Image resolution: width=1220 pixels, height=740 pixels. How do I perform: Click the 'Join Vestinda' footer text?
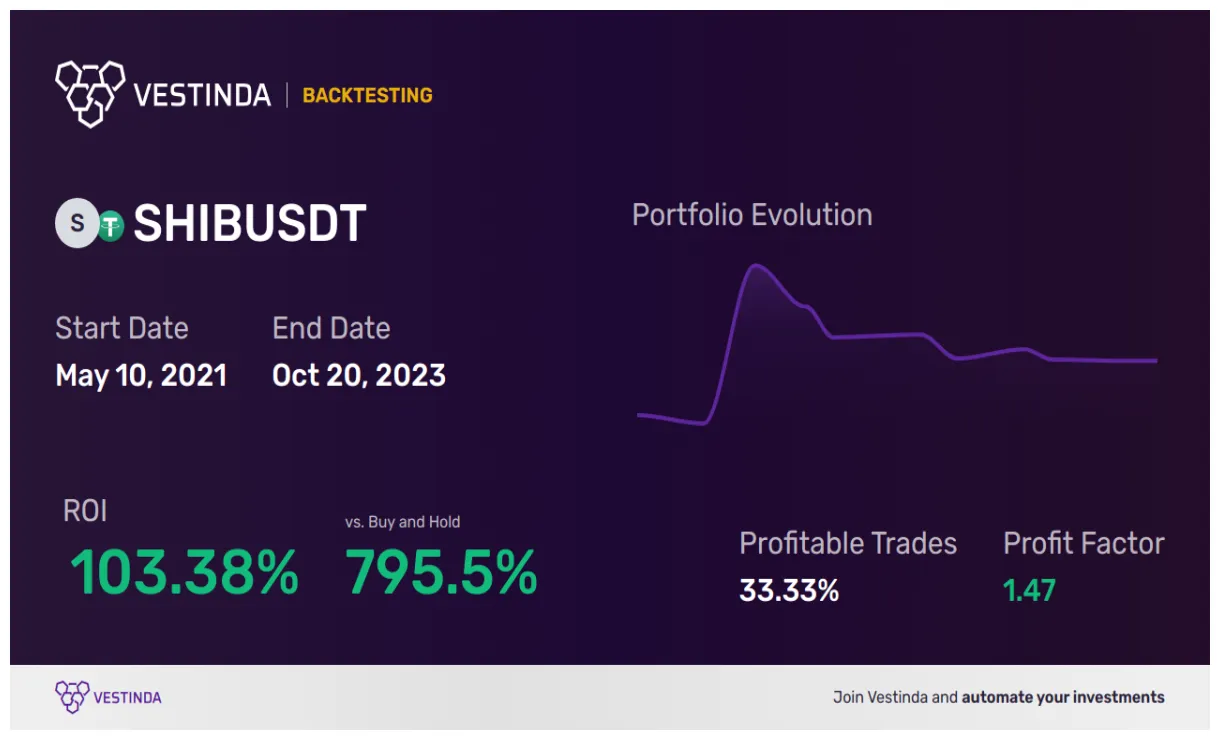pyautogui.click(x=880, y=697)
